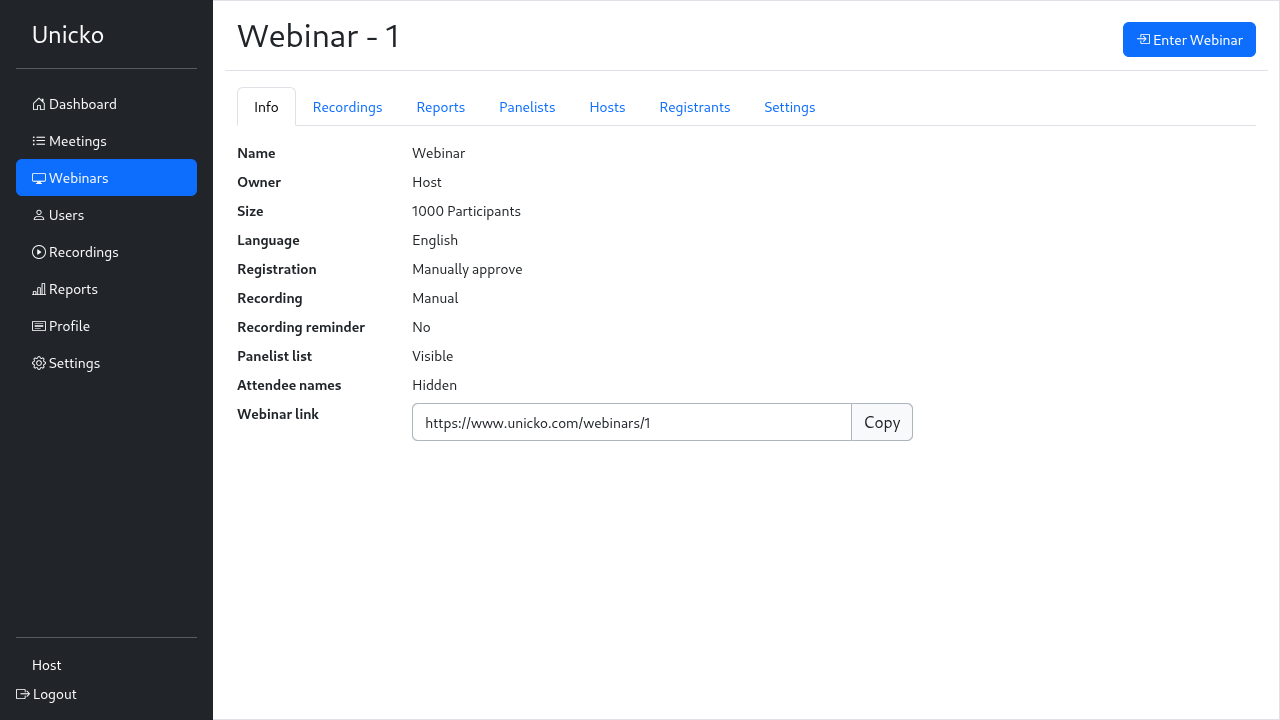Open the Recordings tab
The width and height of the screenshot is (1280, 720).
[347, 107]
